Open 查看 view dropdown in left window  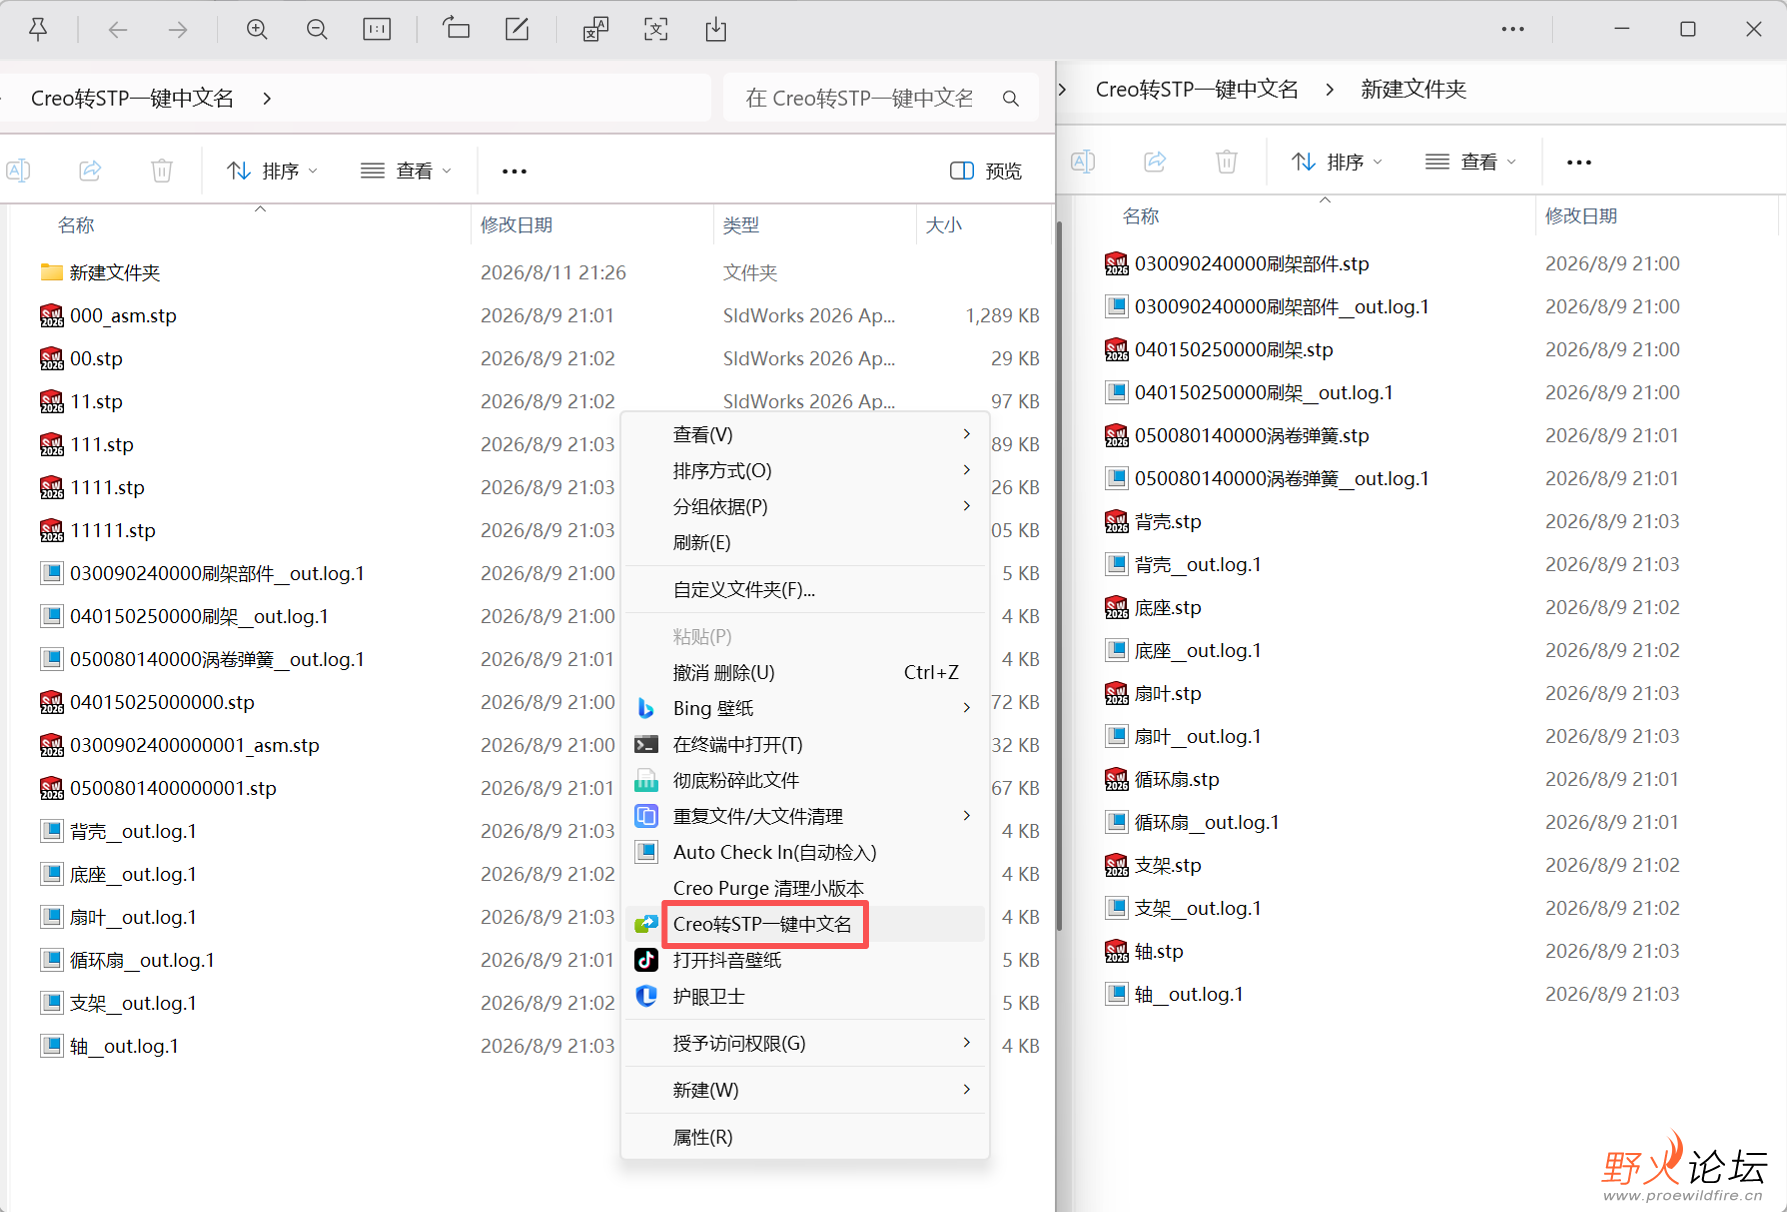coord(407,171)
